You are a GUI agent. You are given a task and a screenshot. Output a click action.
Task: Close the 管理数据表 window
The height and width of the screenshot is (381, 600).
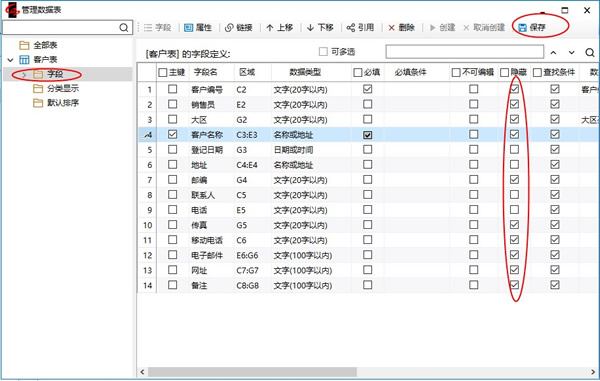coord(587,10)
